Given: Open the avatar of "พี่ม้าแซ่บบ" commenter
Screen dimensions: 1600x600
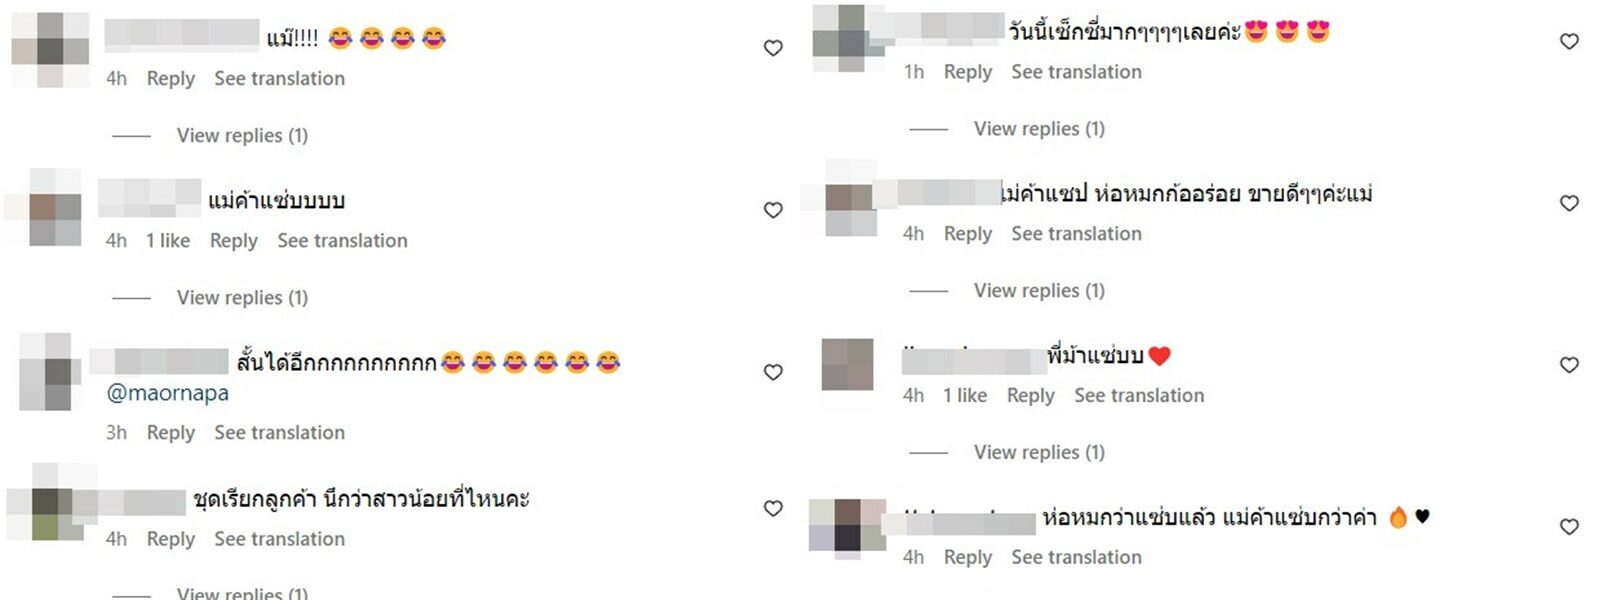Looking at the screenshot, I should [x=848, y=364].
